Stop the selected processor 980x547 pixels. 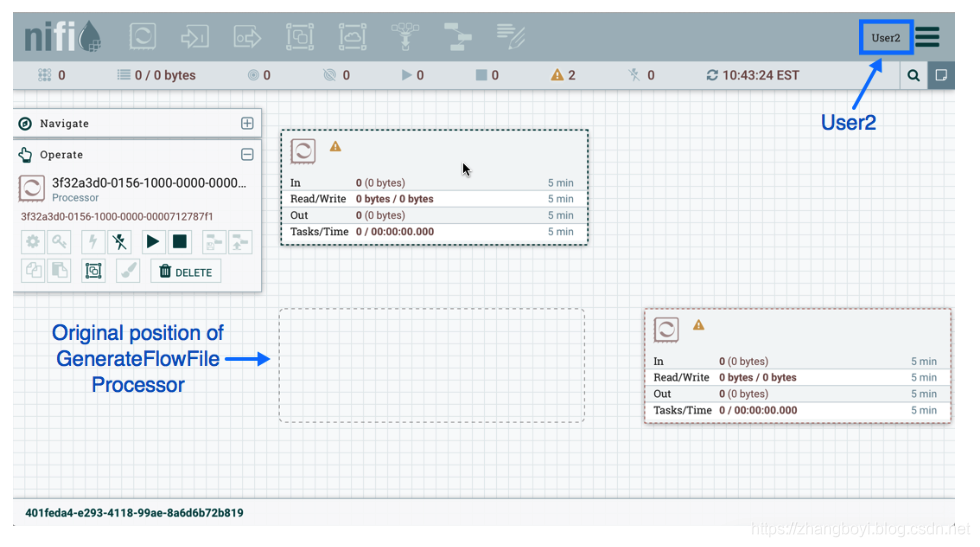tap(179, 242)
